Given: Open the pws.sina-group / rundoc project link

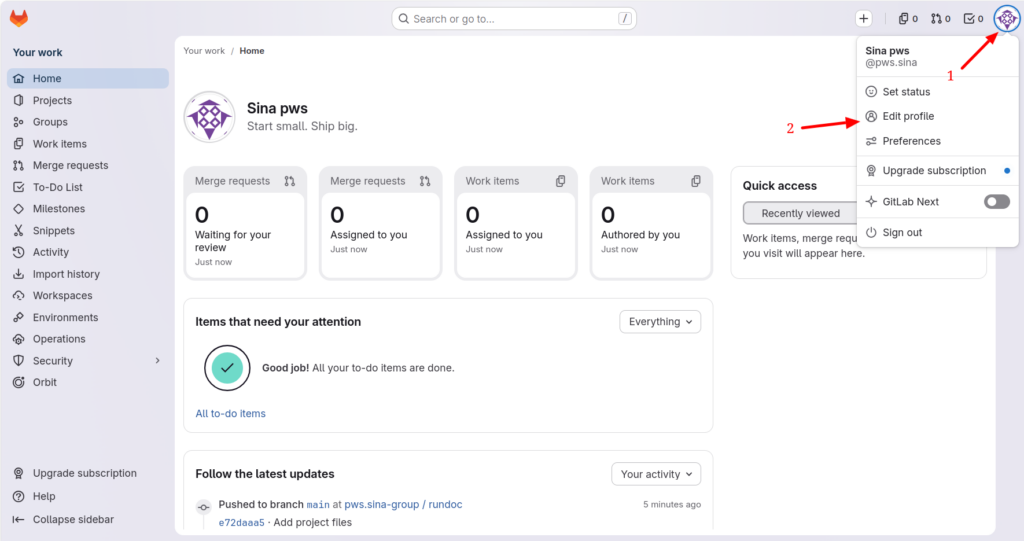Looking at the screenshot, I should pos(404,504).
